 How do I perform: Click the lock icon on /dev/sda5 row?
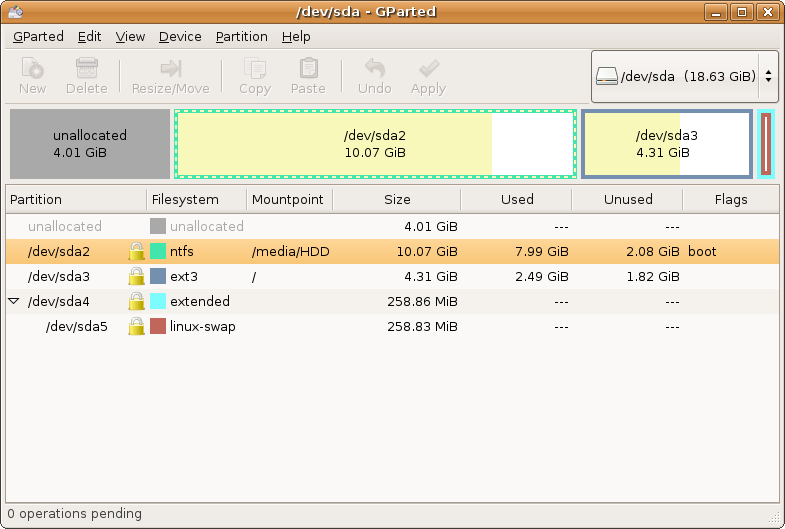[136, 326]
